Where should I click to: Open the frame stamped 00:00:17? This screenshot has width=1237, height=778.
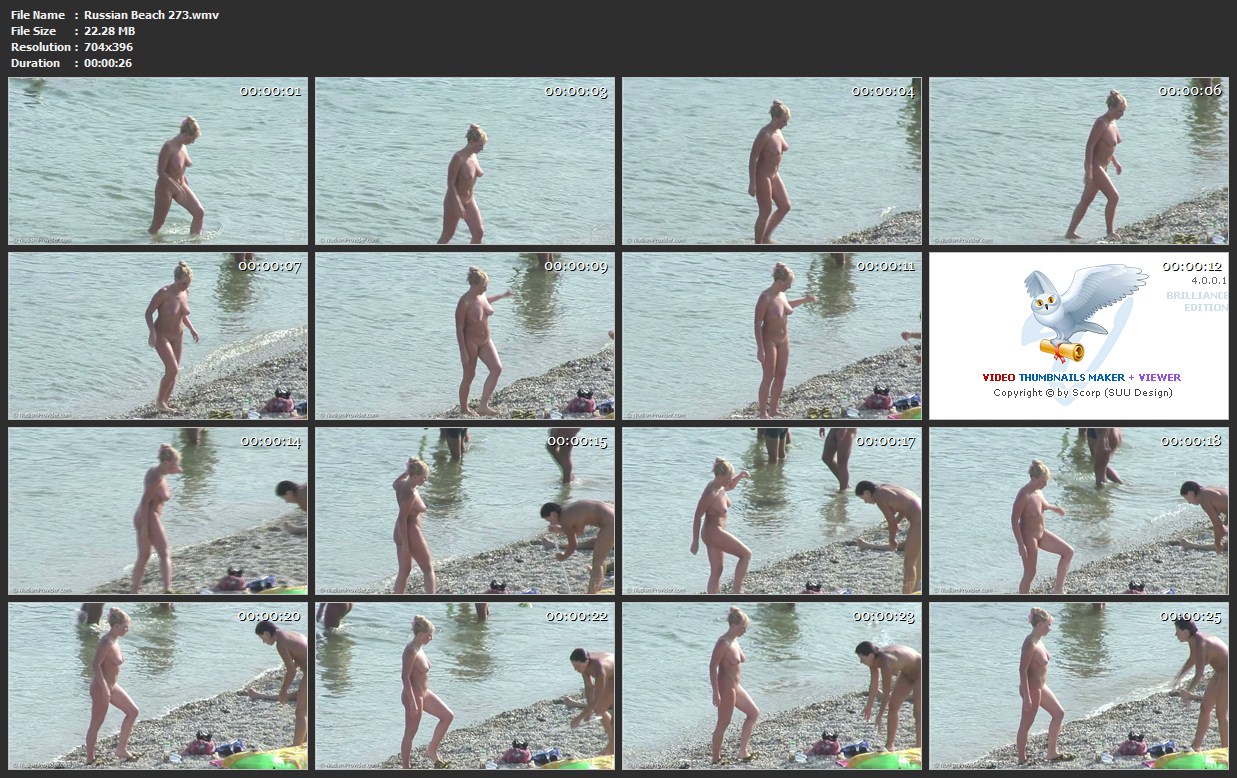pos(772,511)
